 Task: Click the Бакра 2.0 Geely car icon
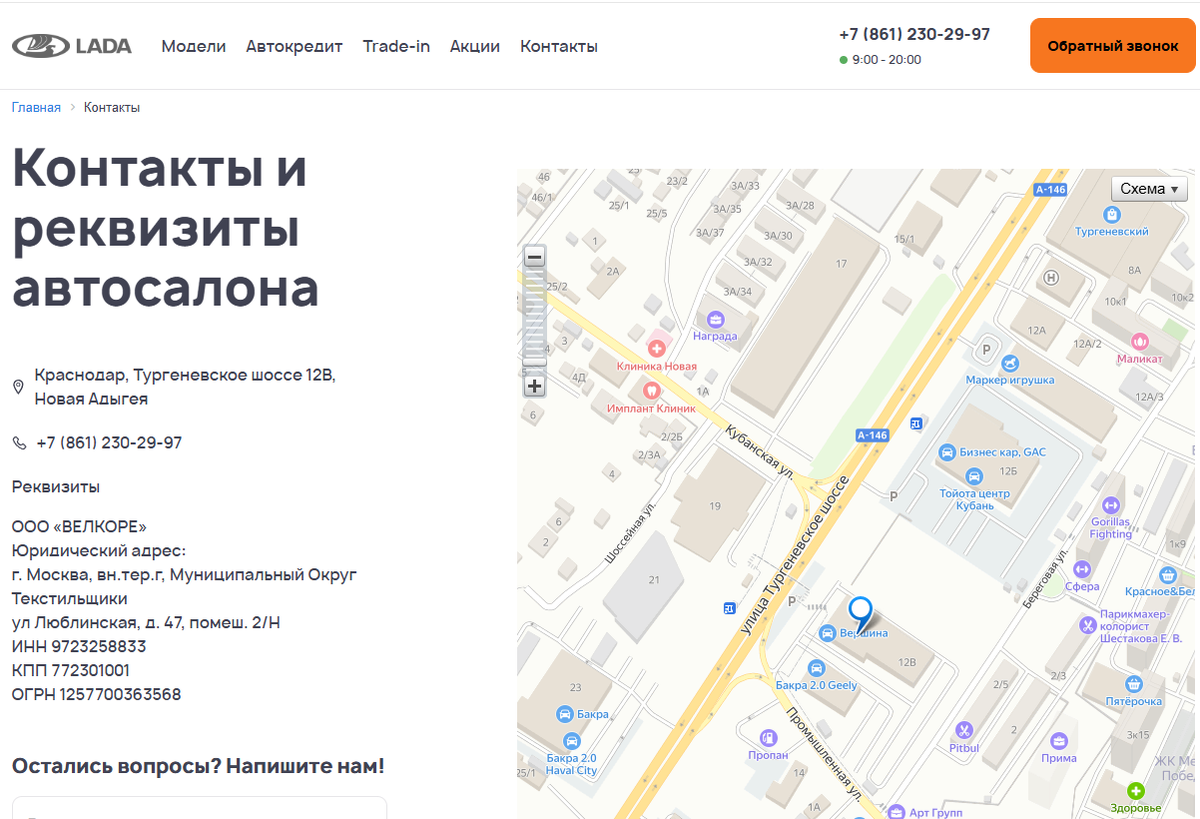(x=817, y=668)
